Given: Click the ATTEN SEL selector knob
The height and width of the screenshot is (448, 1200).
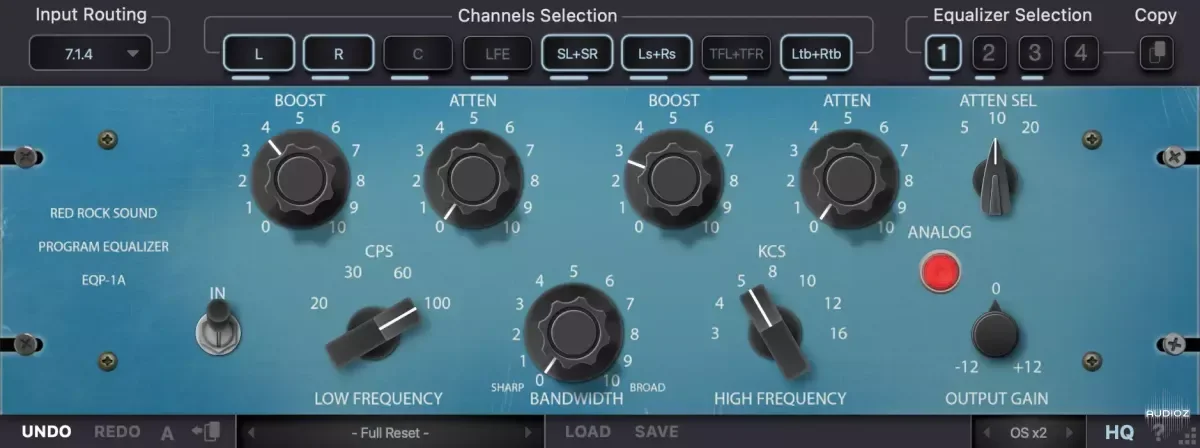Looking at the screenshot, I should [x=995, y=179].
